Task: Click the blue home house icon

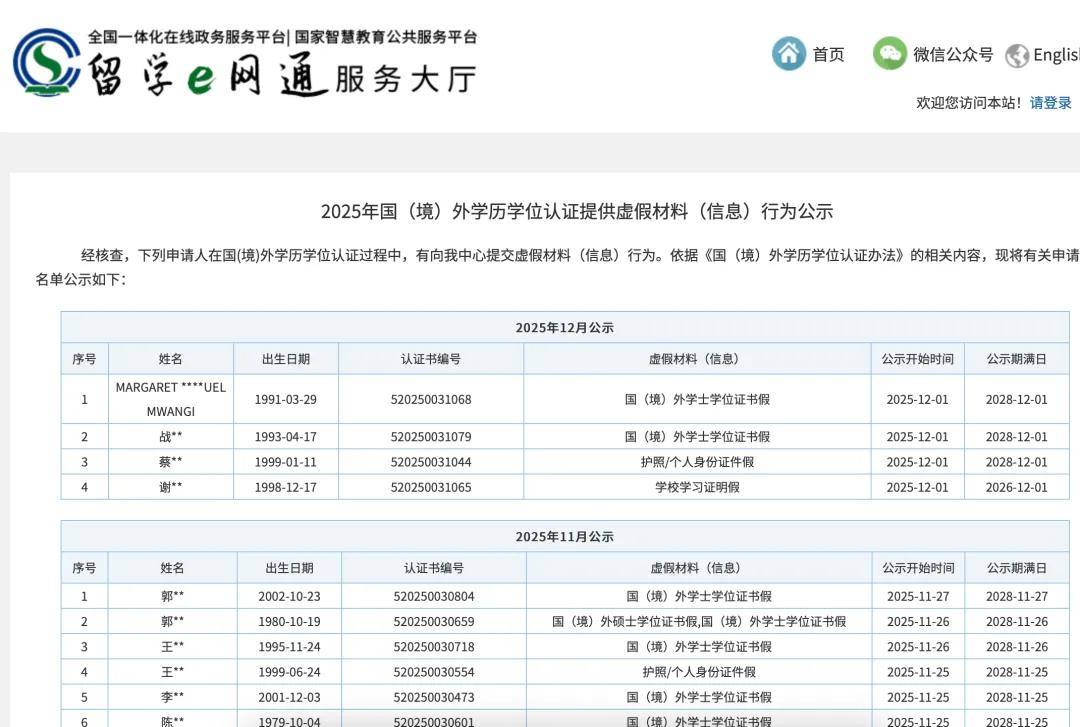Action: tap(788, 54)
